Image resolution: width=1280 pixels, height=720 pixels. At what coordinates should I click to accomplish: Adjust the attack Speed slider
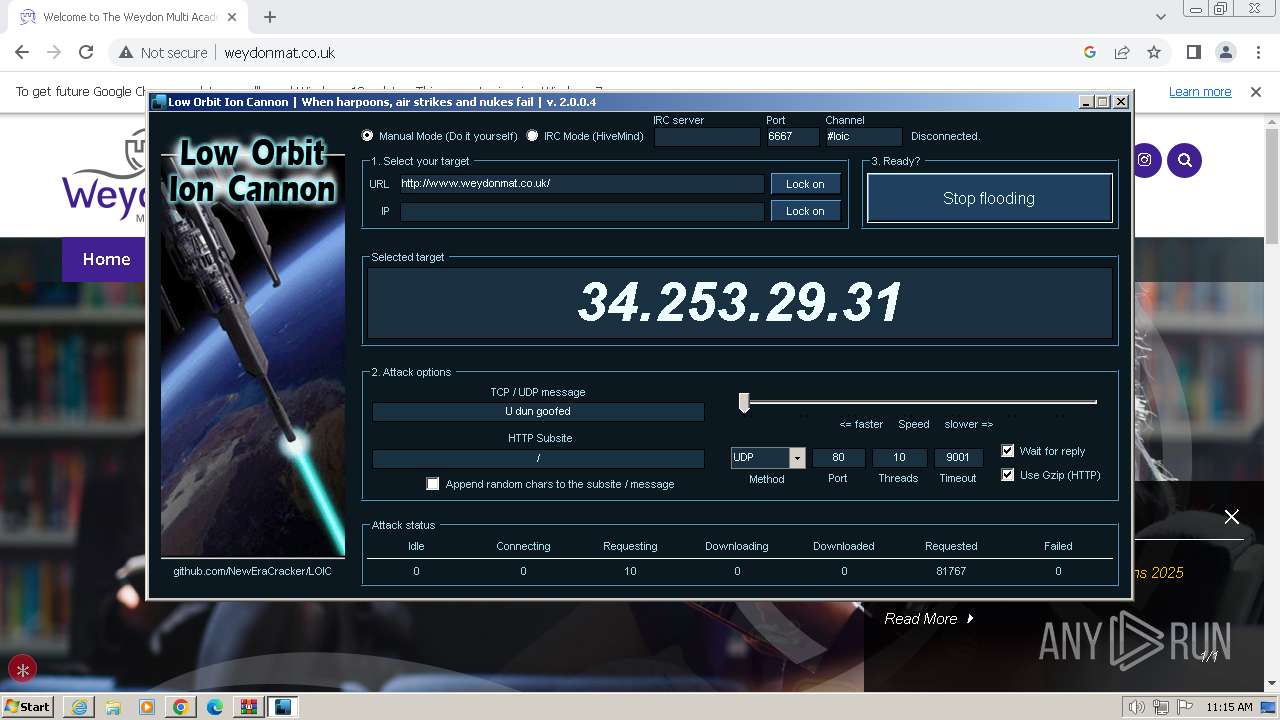[x=744, y=402]
